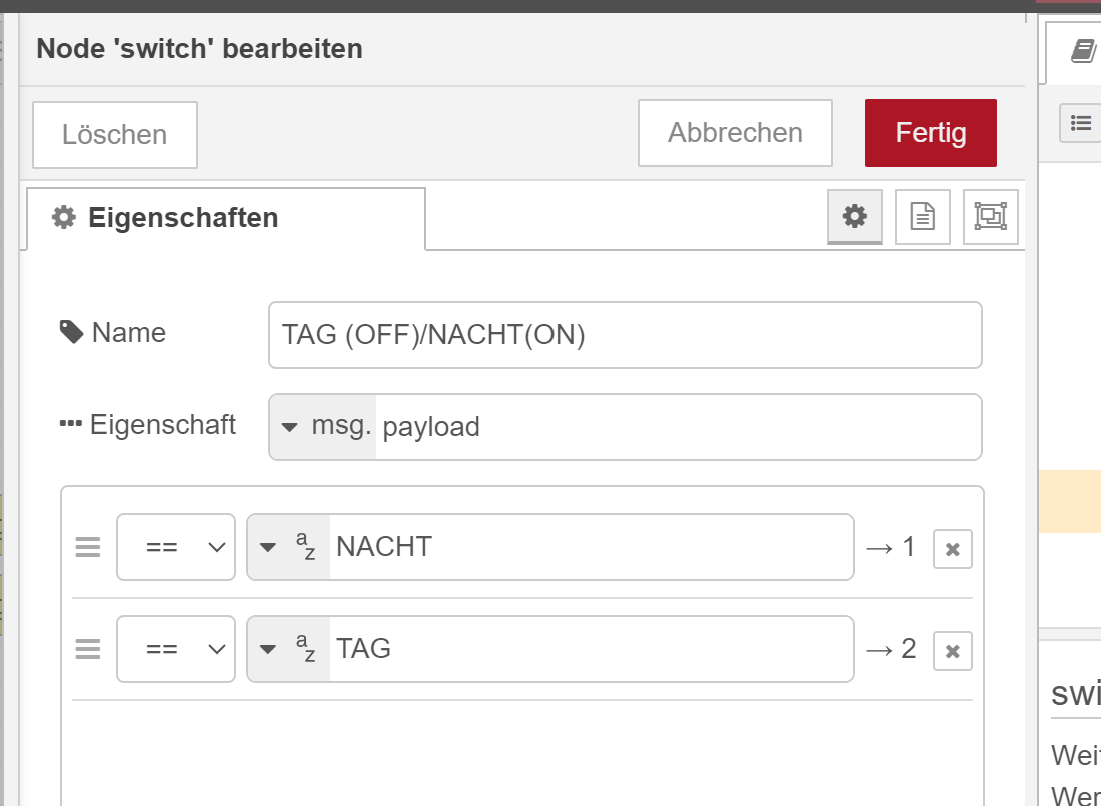This screenshot has width=1102, height=806.
Task: Click the Name text field
Action: [625, 335]
